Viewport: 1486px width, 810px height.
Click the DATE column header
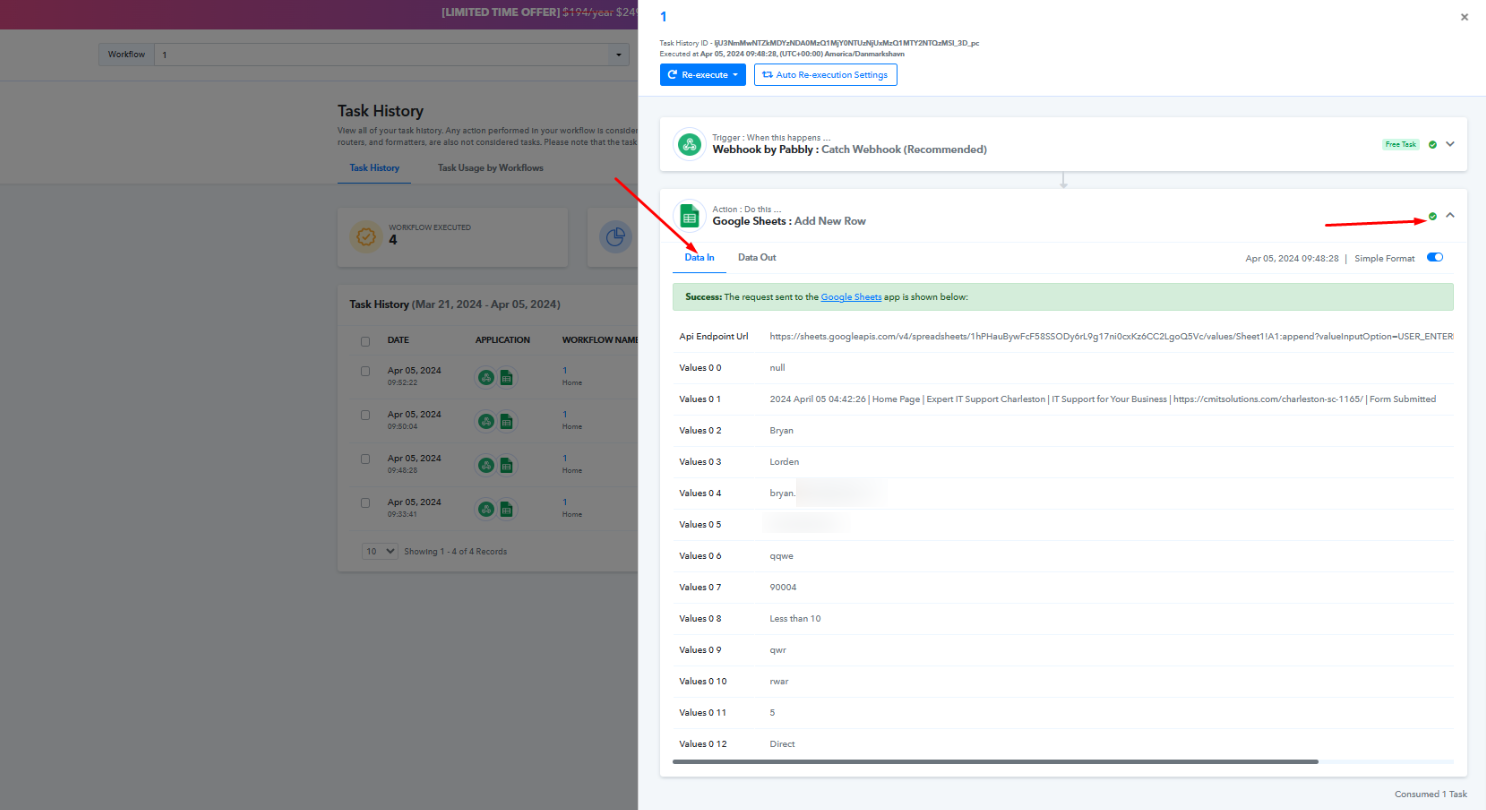[x=398, y=340]
